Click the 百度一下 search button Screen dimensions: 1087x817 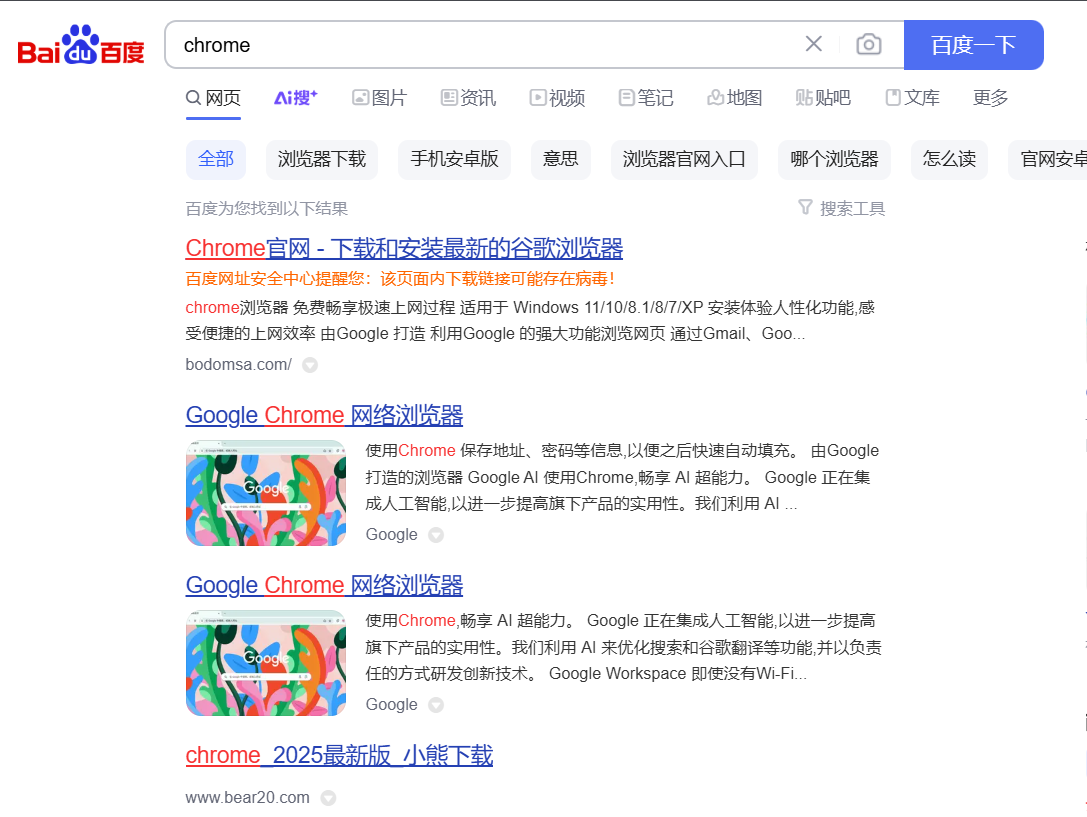pos(973,45)
